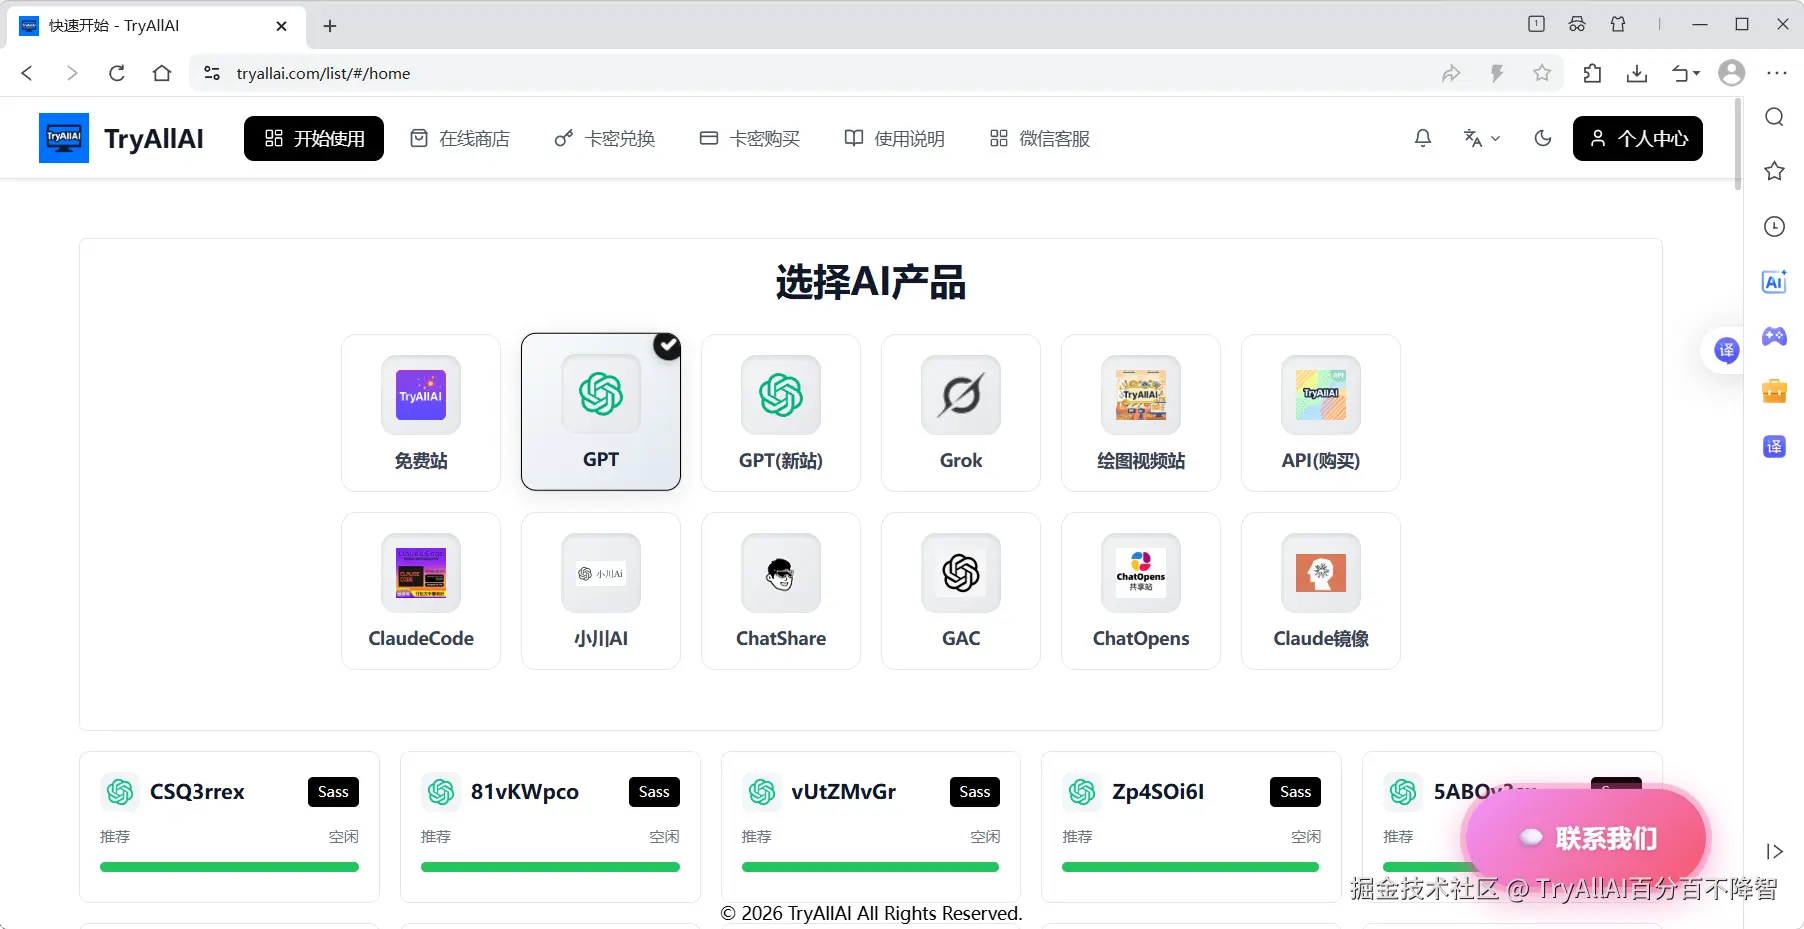Collapse the browser sidebar panel
1804x929 pixels.
(x=1775, y=851)
